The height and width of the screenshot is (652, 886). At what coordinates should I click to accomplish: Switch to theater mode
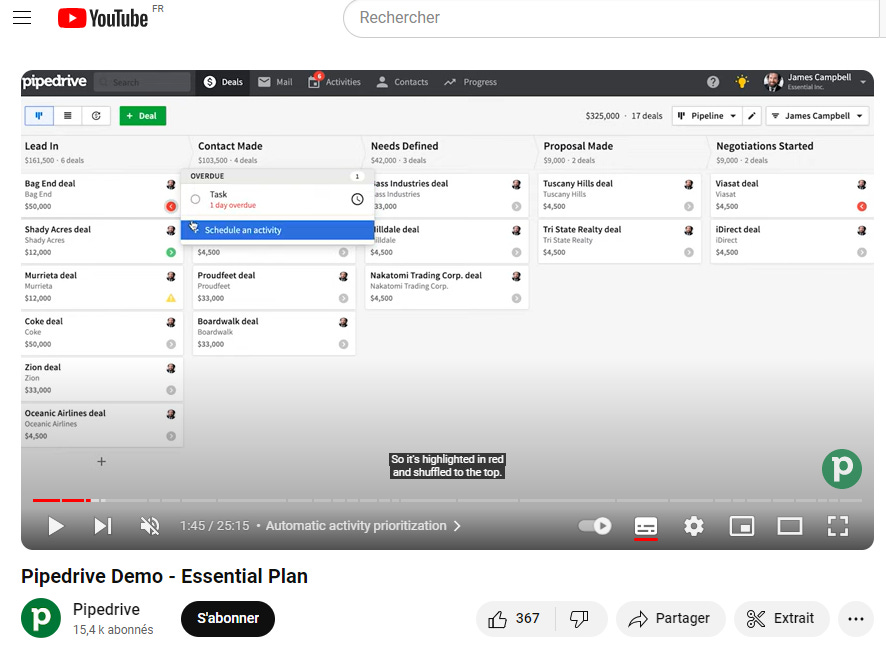click(789, 526)
